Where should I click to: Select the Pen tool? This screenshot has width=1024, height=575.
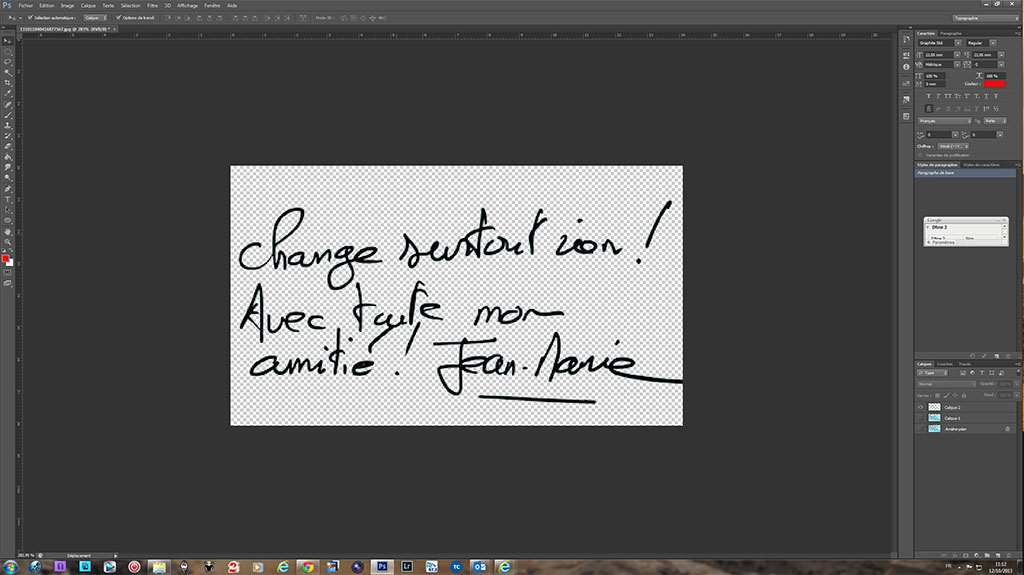click(8, 188)
